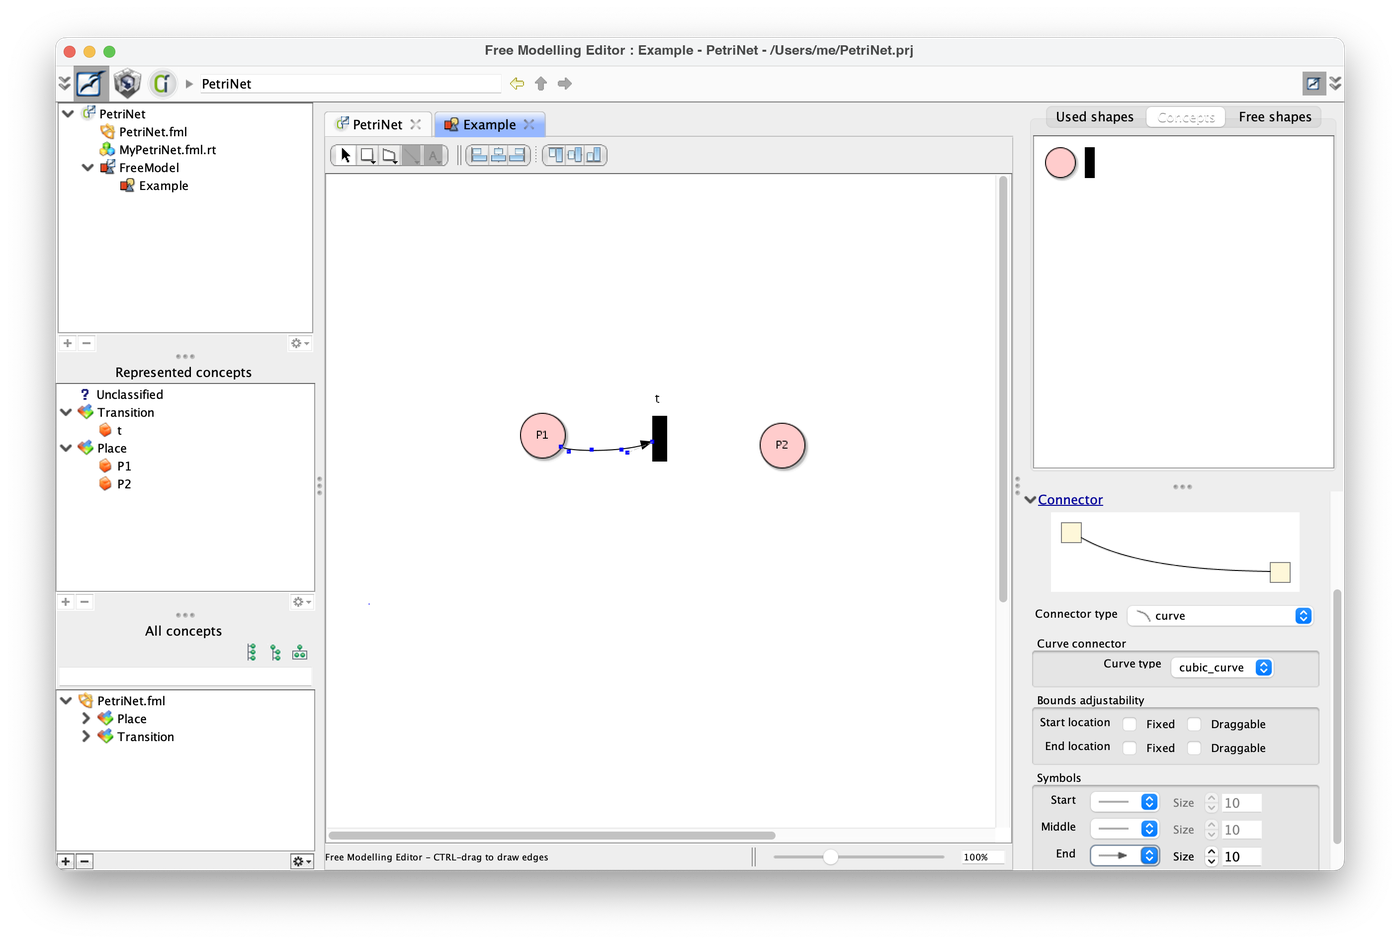Switch to the Used shapes tab
1400x944 pixels.
pos(1095,117)
